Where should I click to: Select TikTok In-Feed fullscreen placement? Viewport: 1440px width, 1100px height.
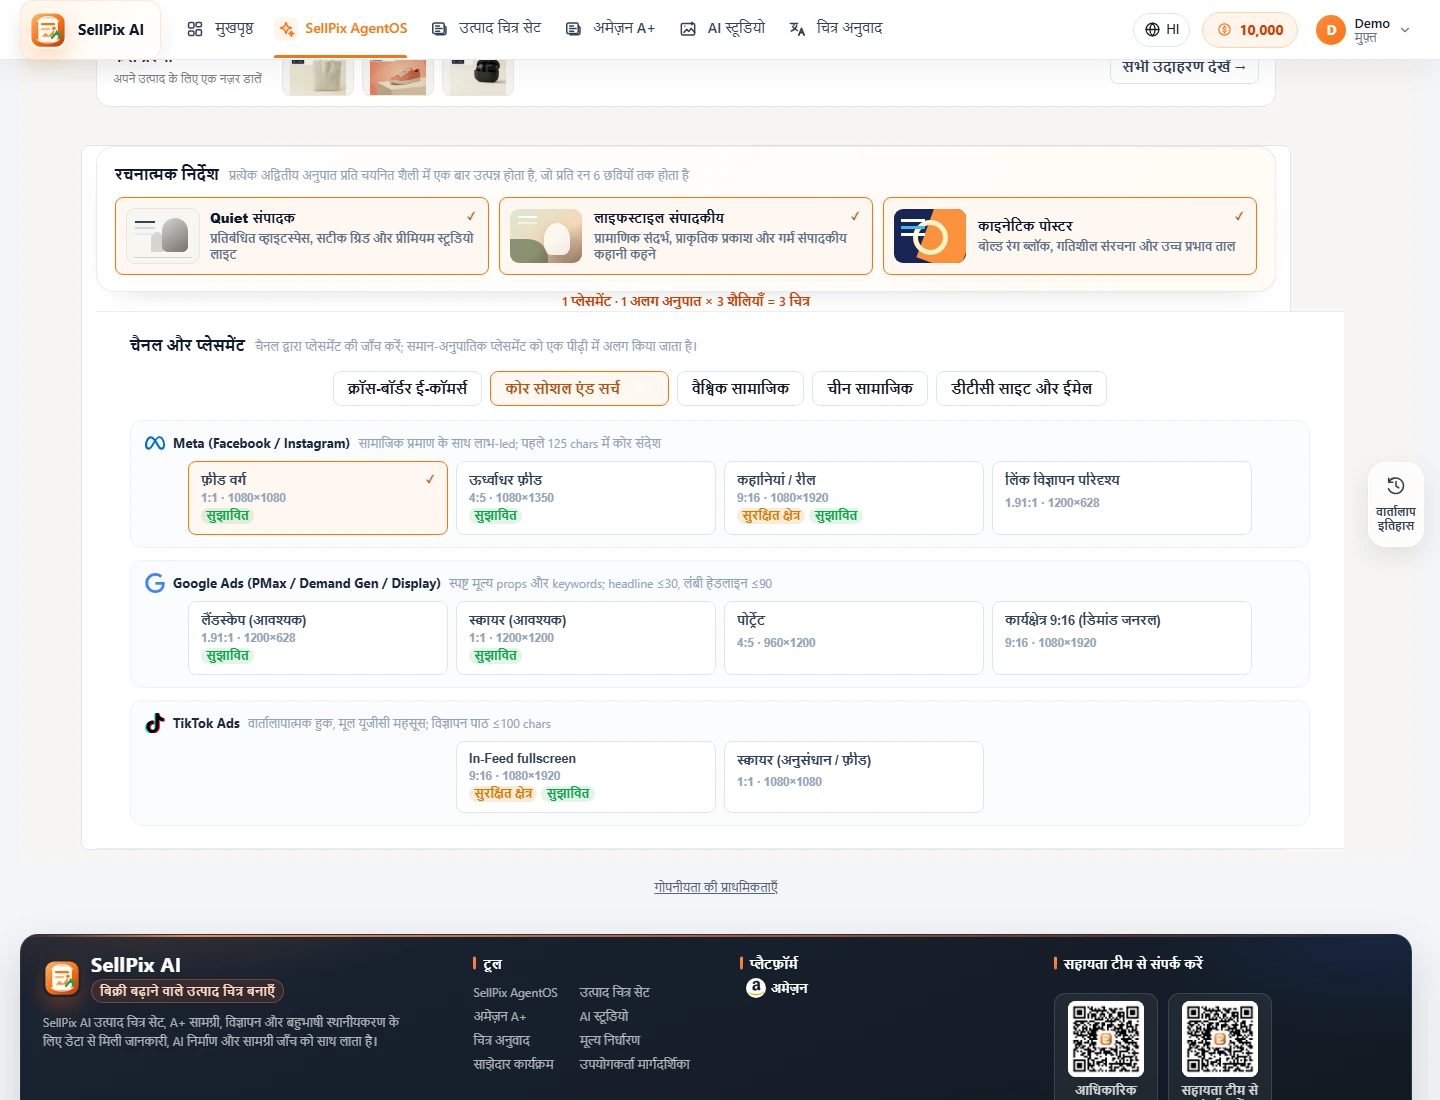586,777
